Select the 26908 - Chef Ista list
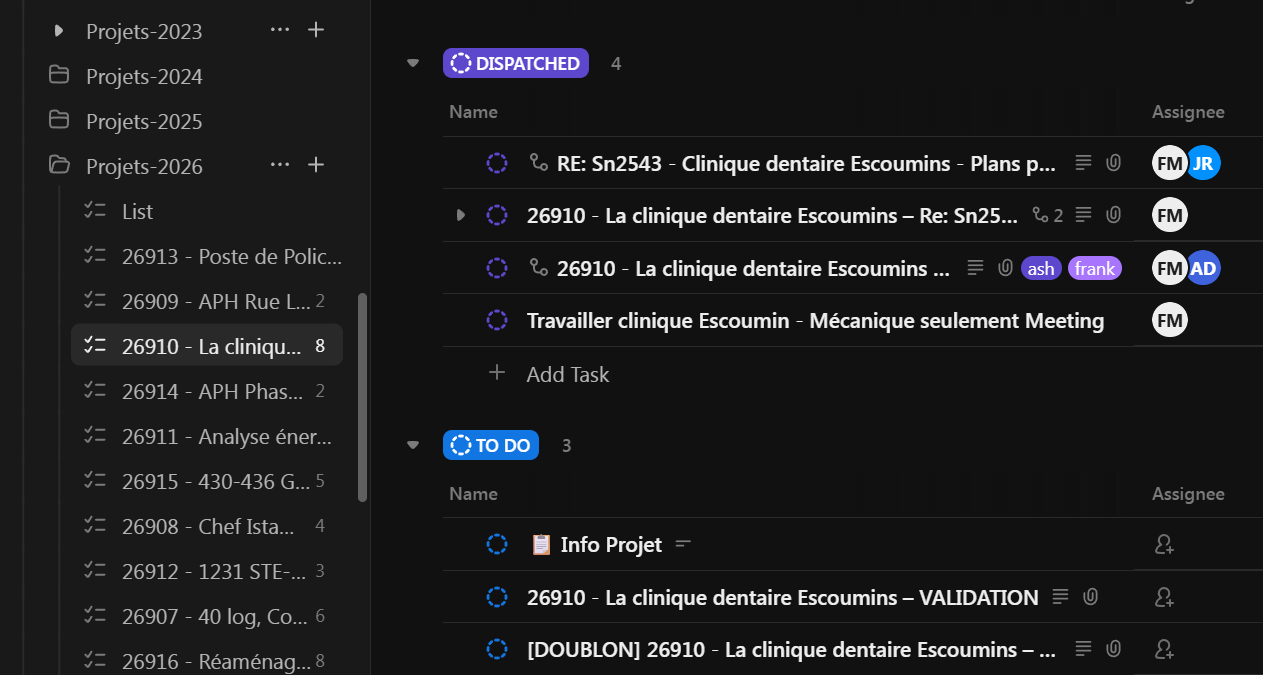 coord(208,526)
